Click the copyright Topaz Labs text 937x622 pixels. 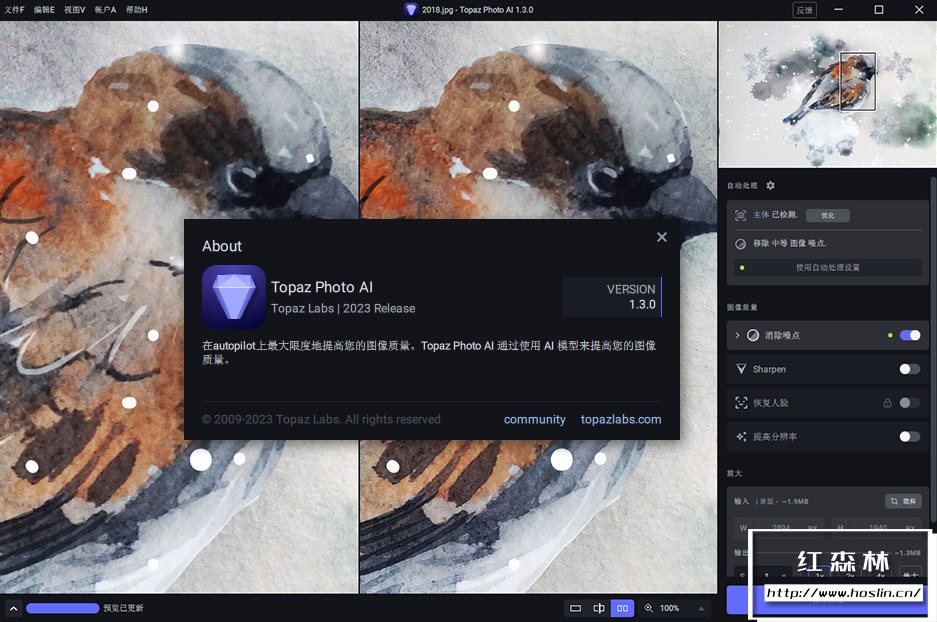tap(321, 419)
